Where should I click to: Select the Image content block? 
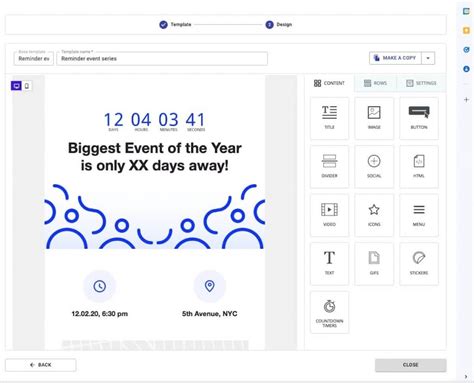[x=374, y=118]
